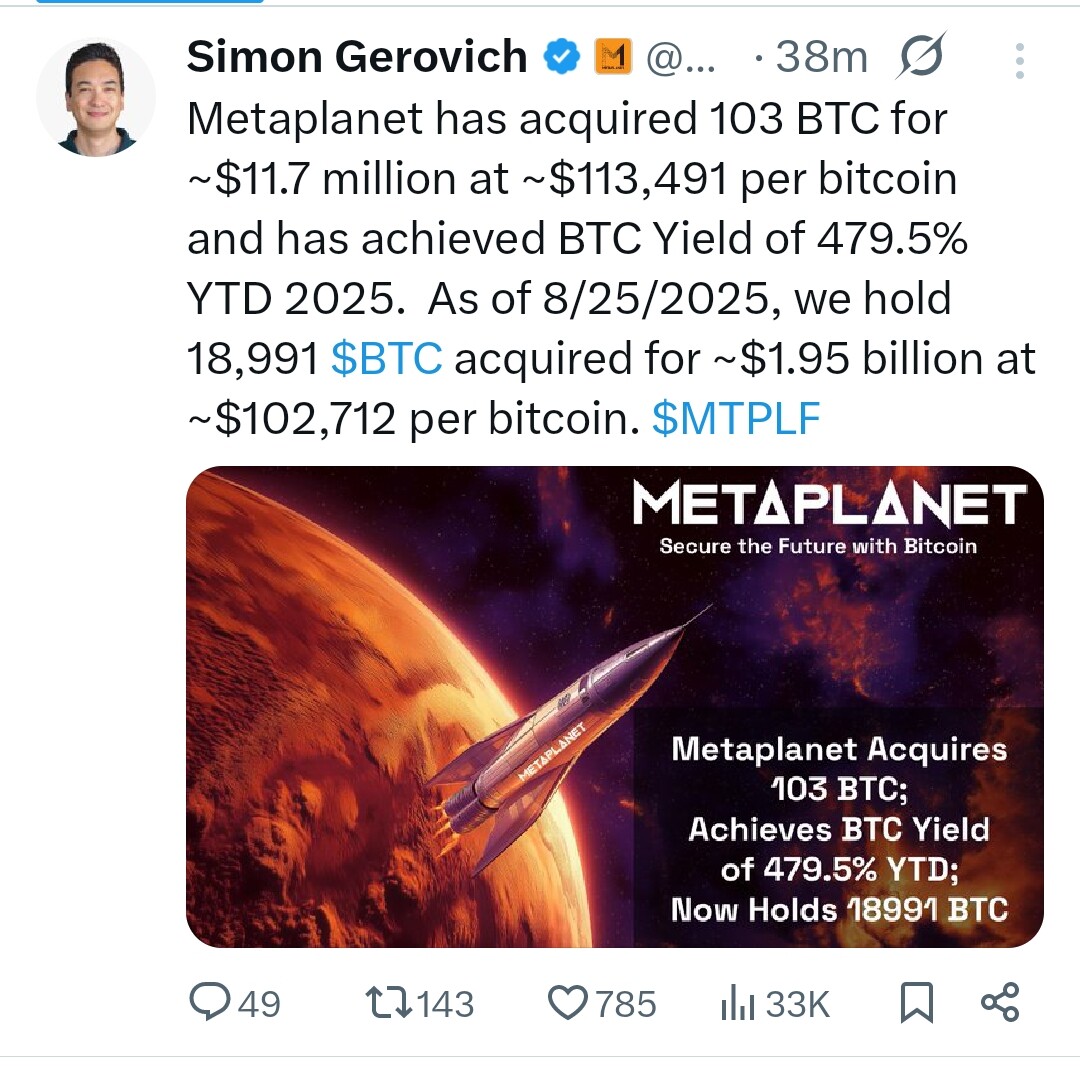The height and width of the screenshot is (1069, 1080).
Task: Open the Metaplanet affiliate badge icon
Action: point(613,56)
